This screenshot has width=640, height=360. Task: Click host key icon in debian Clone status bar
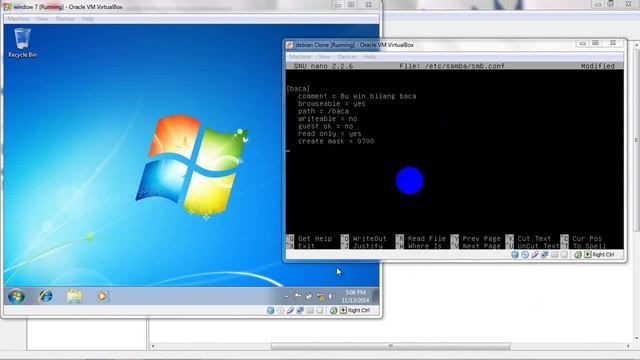click(588, 255)
